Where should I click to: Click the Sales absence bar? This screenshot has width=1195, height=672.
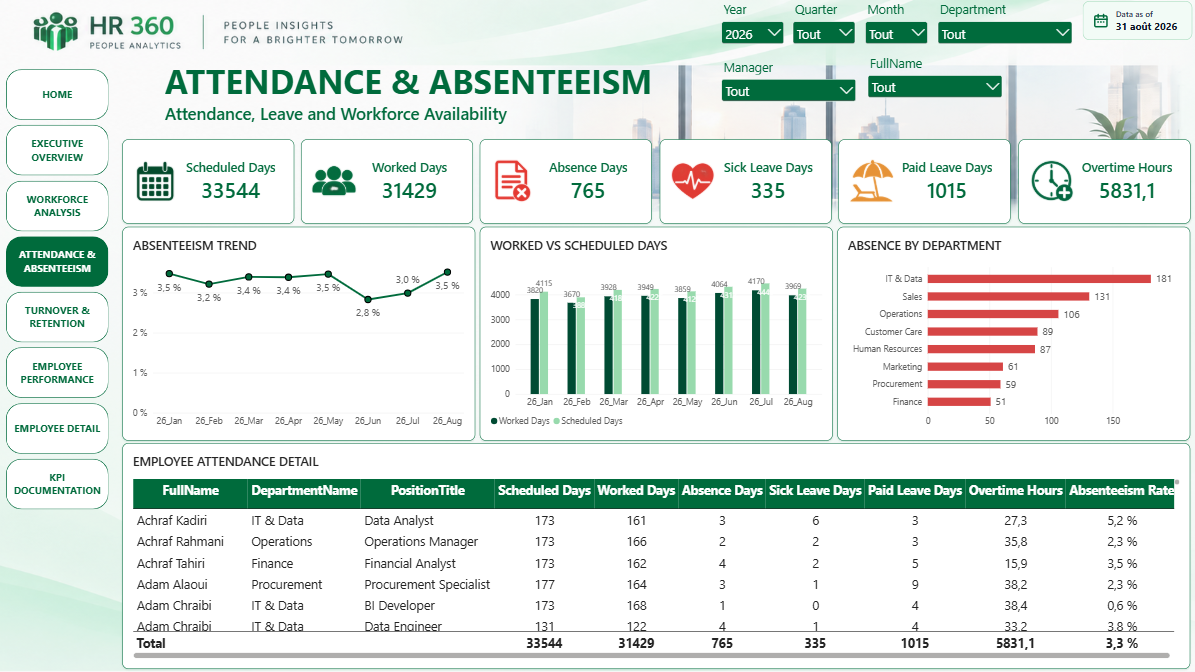tap(1008, 296)
